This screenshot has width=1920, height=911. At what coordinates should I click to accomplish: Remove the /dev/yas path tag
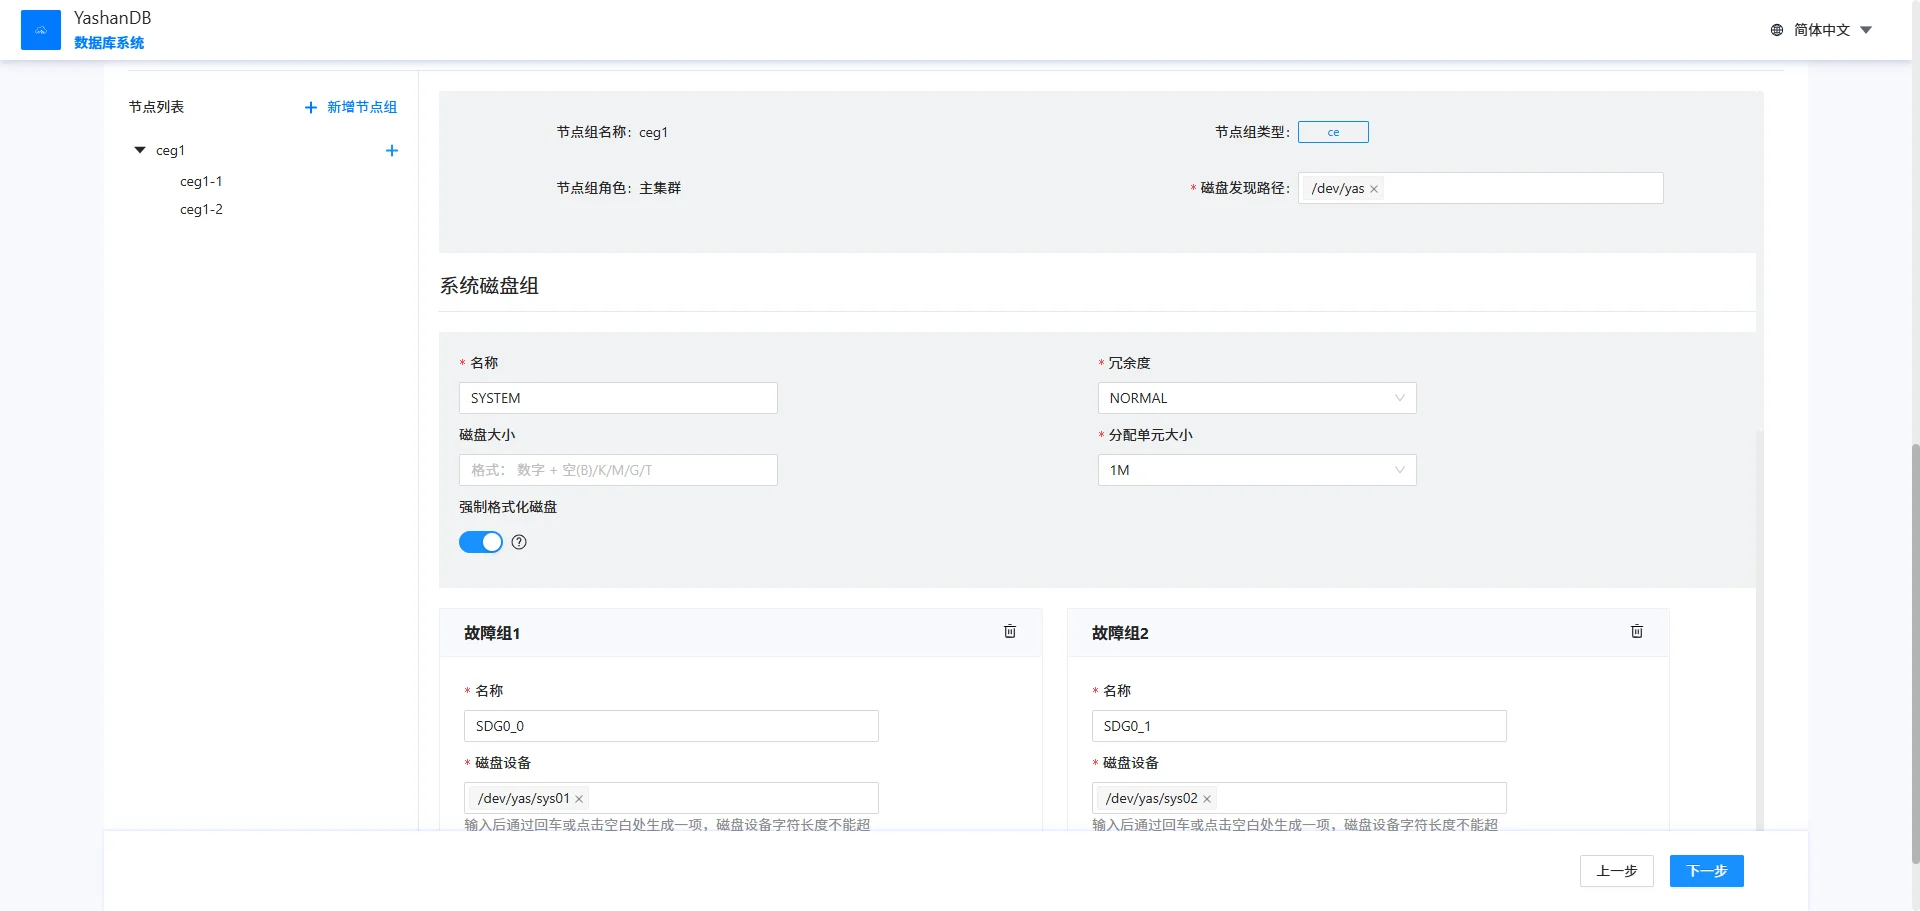1374,189
